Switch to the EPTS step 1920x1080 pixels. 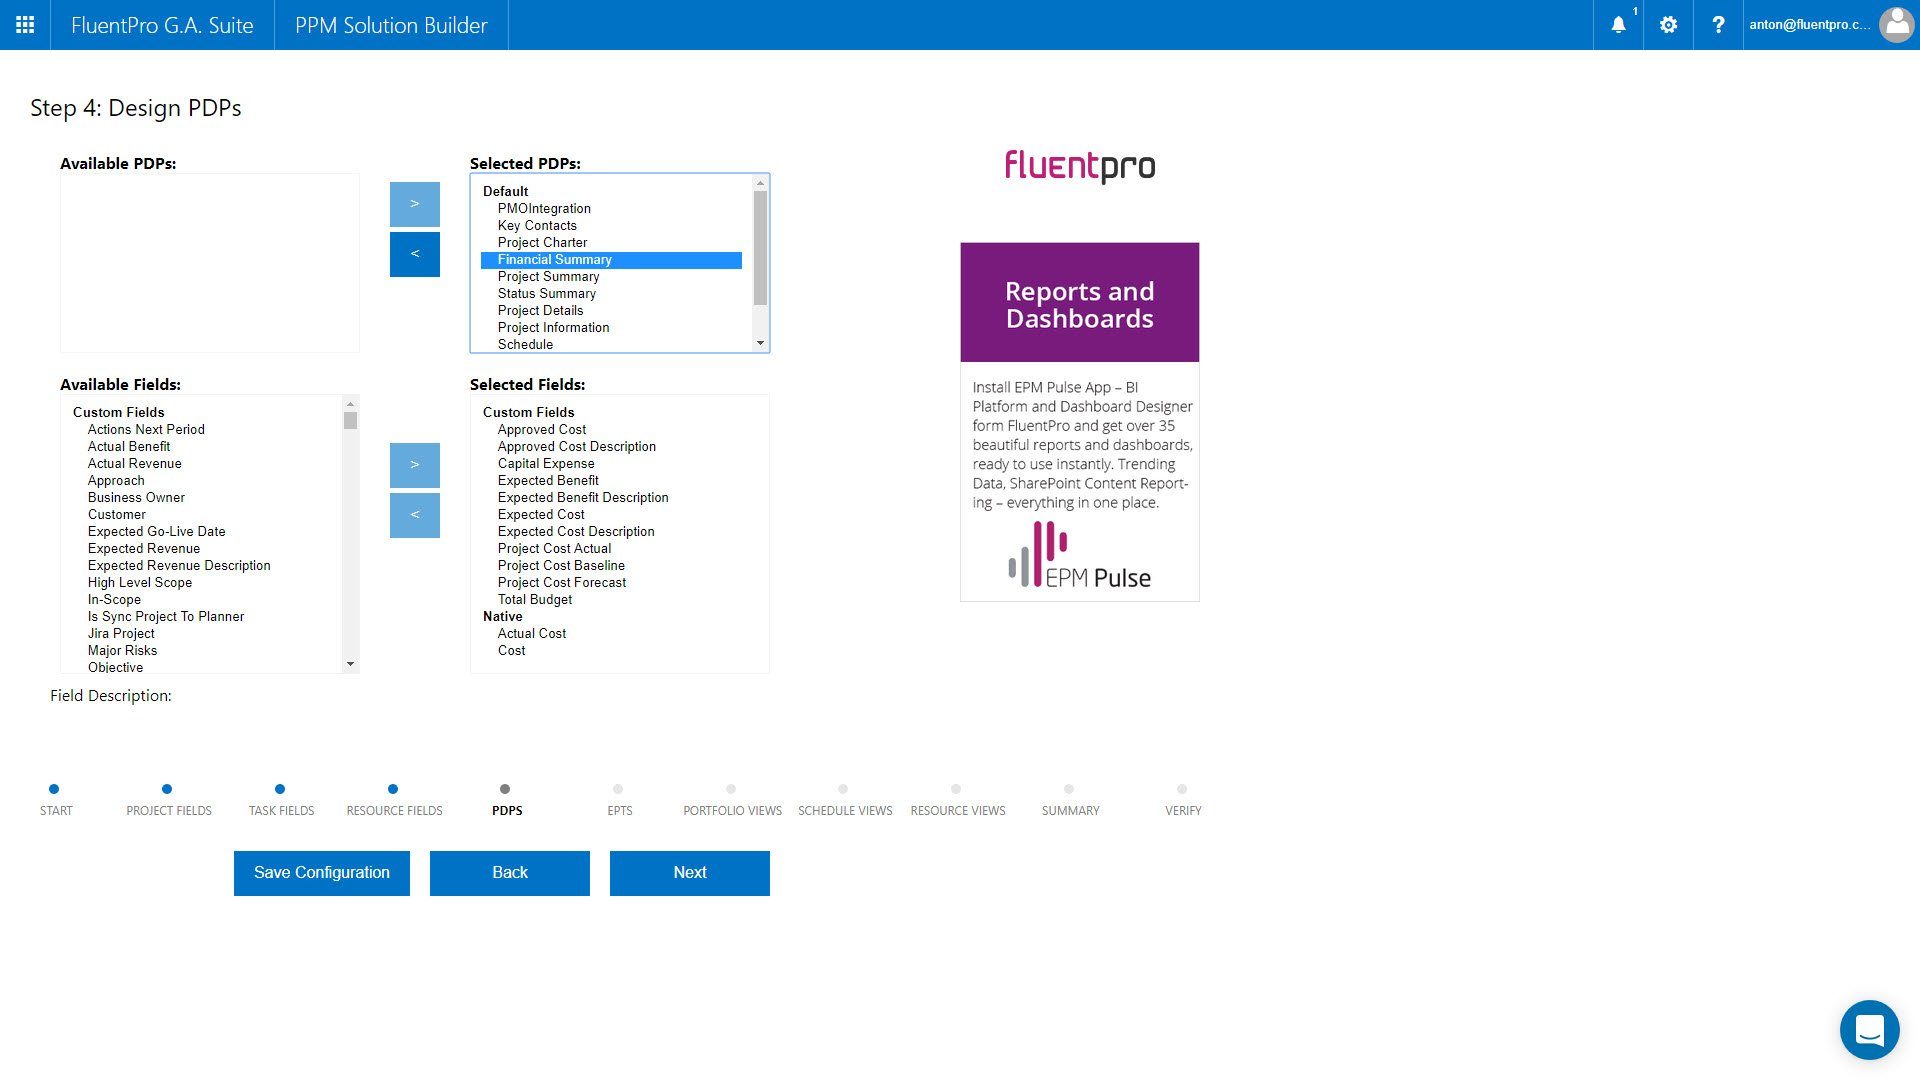pyautogui.click(x=619, y=789)
